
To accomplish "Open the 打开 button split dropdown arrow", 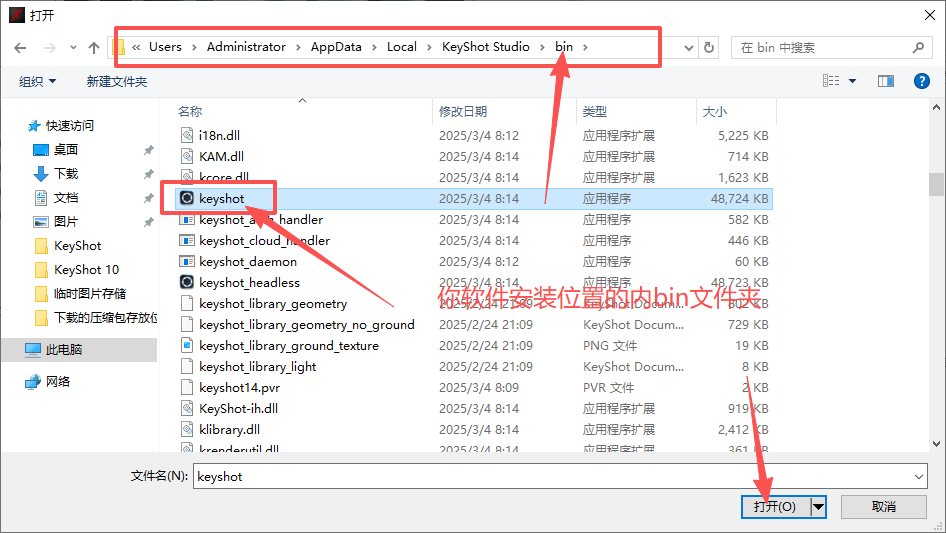I will click(818, 506).
